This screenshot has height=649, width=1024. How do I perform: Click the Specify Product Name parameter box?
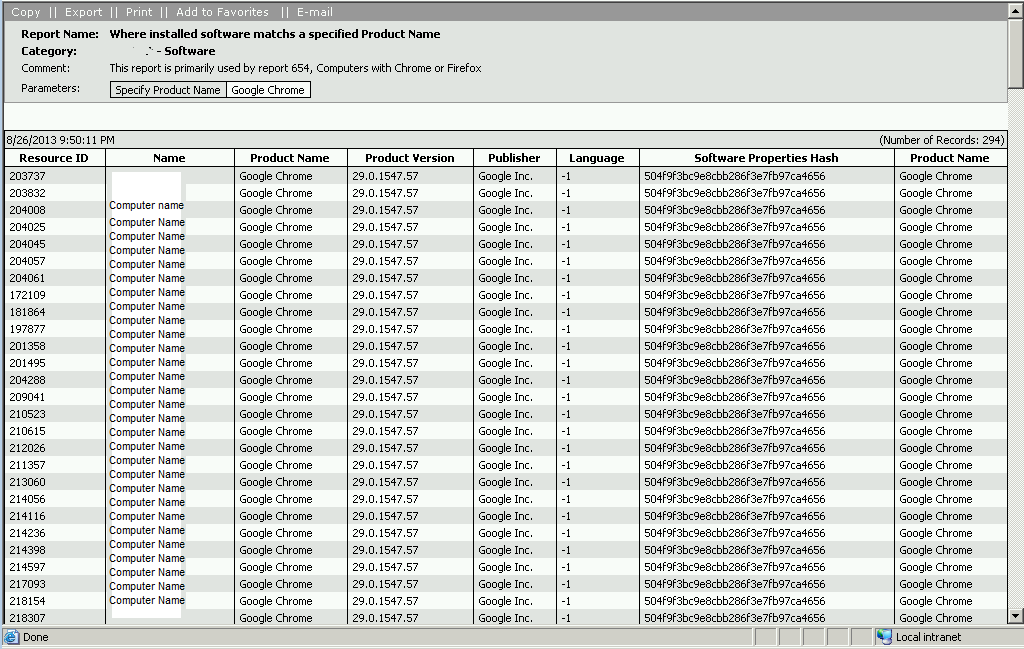click(168, 90)
